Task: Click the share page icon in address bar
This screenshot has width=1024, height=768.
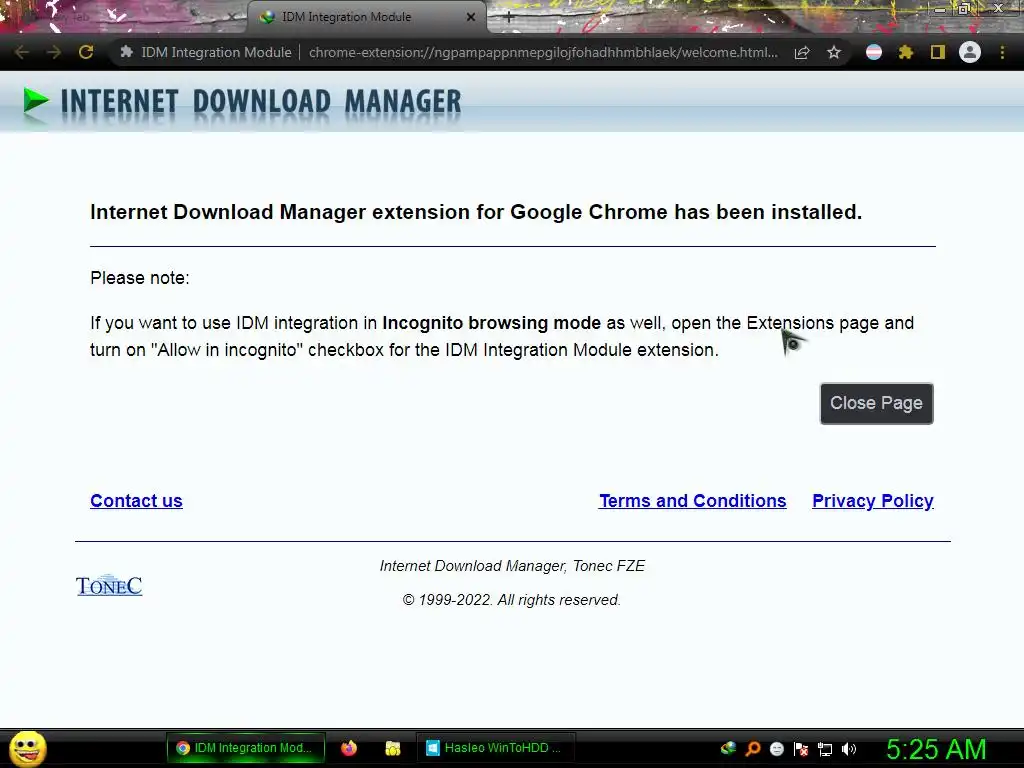Action: (x=802, y=53)
